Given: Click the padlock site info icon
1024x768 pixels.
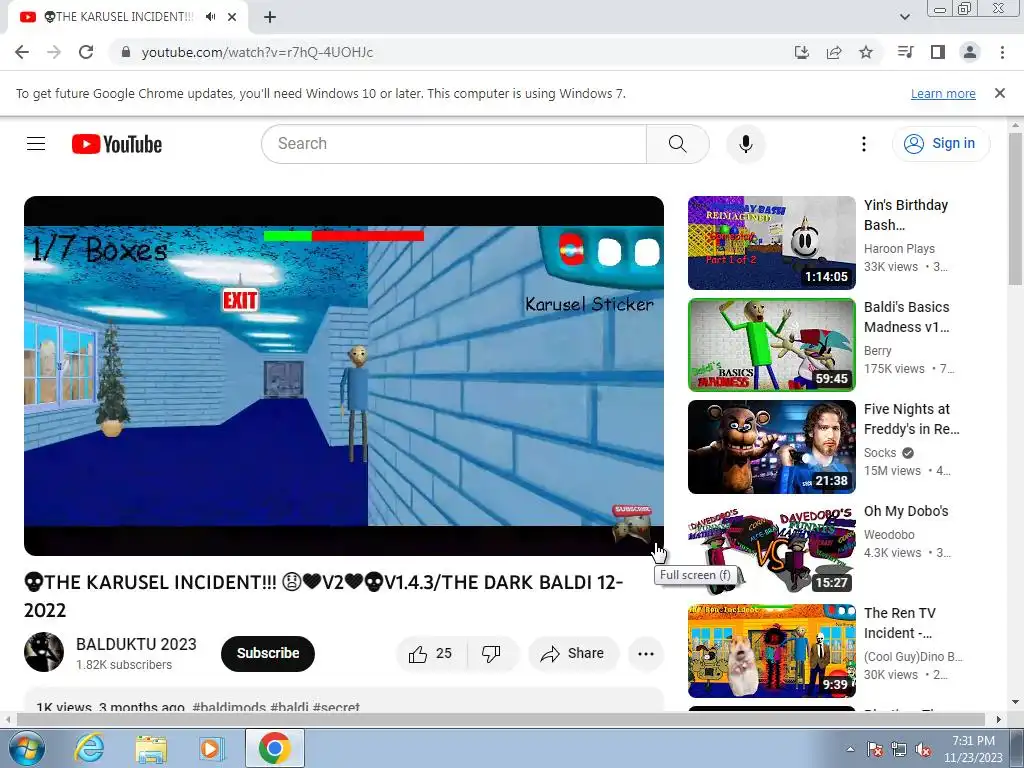Looking at the screenshot, I should click(126, 52).
